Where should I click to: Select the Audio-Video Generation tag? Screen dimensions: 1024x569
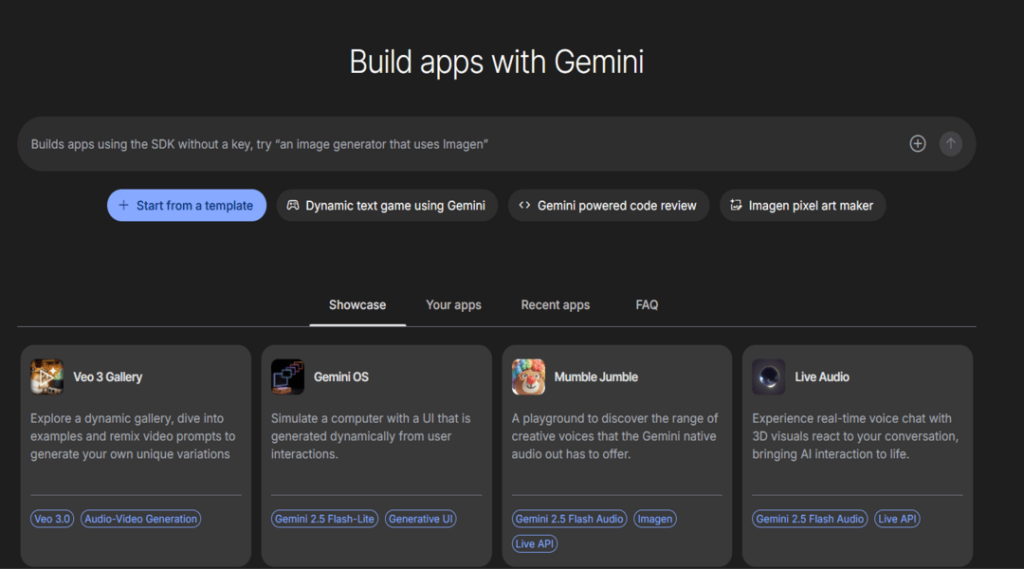tap(141, 519)
